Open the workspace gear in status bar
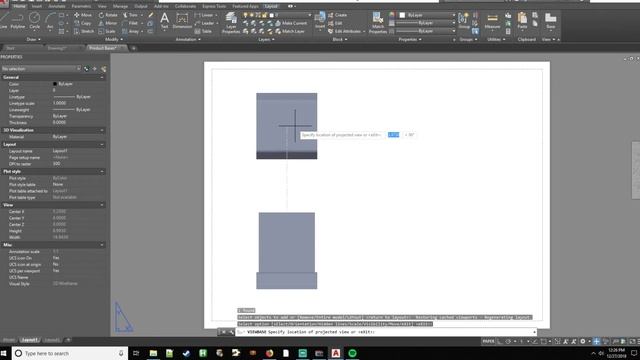 pyautogui.click(x=583, y=341)
